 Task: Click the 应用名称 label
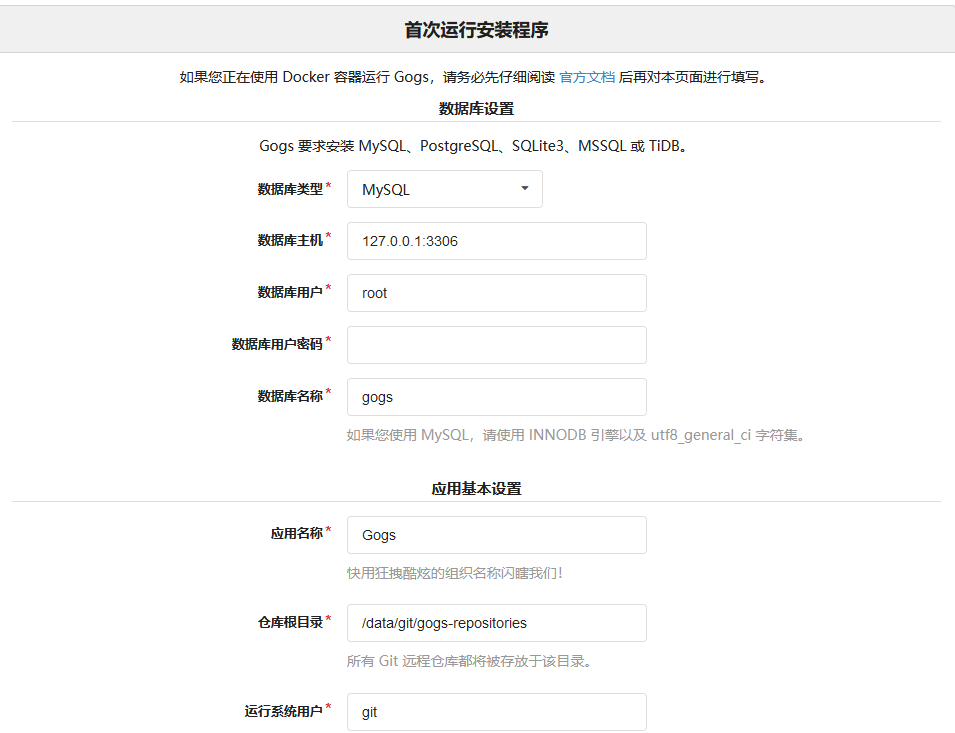[297, 534]
